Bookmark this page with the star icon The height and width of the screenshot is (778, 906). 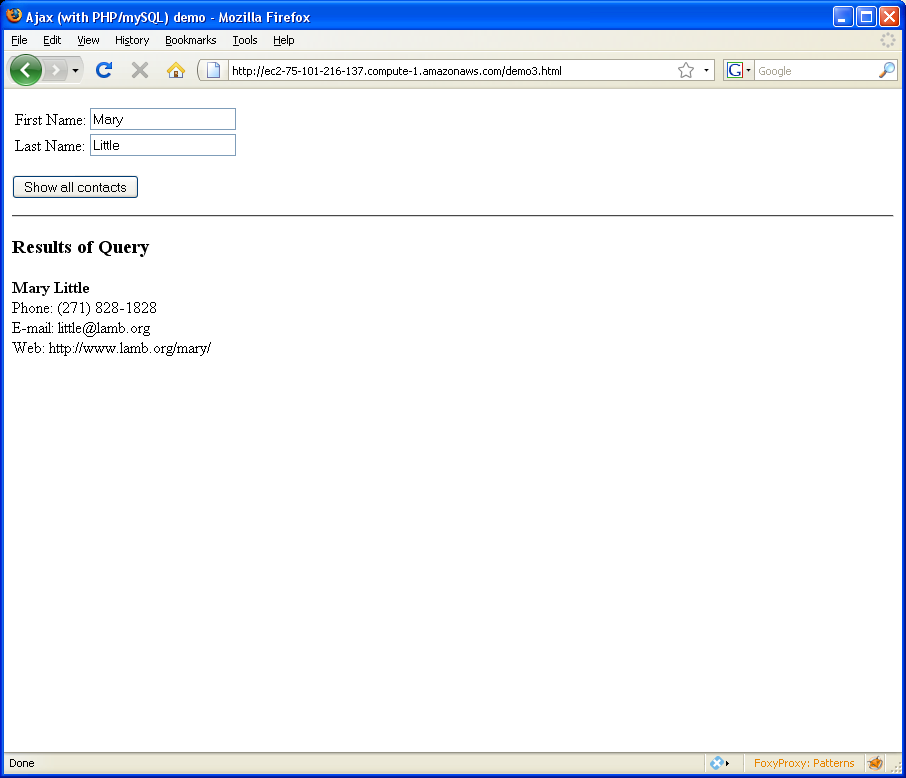pos(686,71)
